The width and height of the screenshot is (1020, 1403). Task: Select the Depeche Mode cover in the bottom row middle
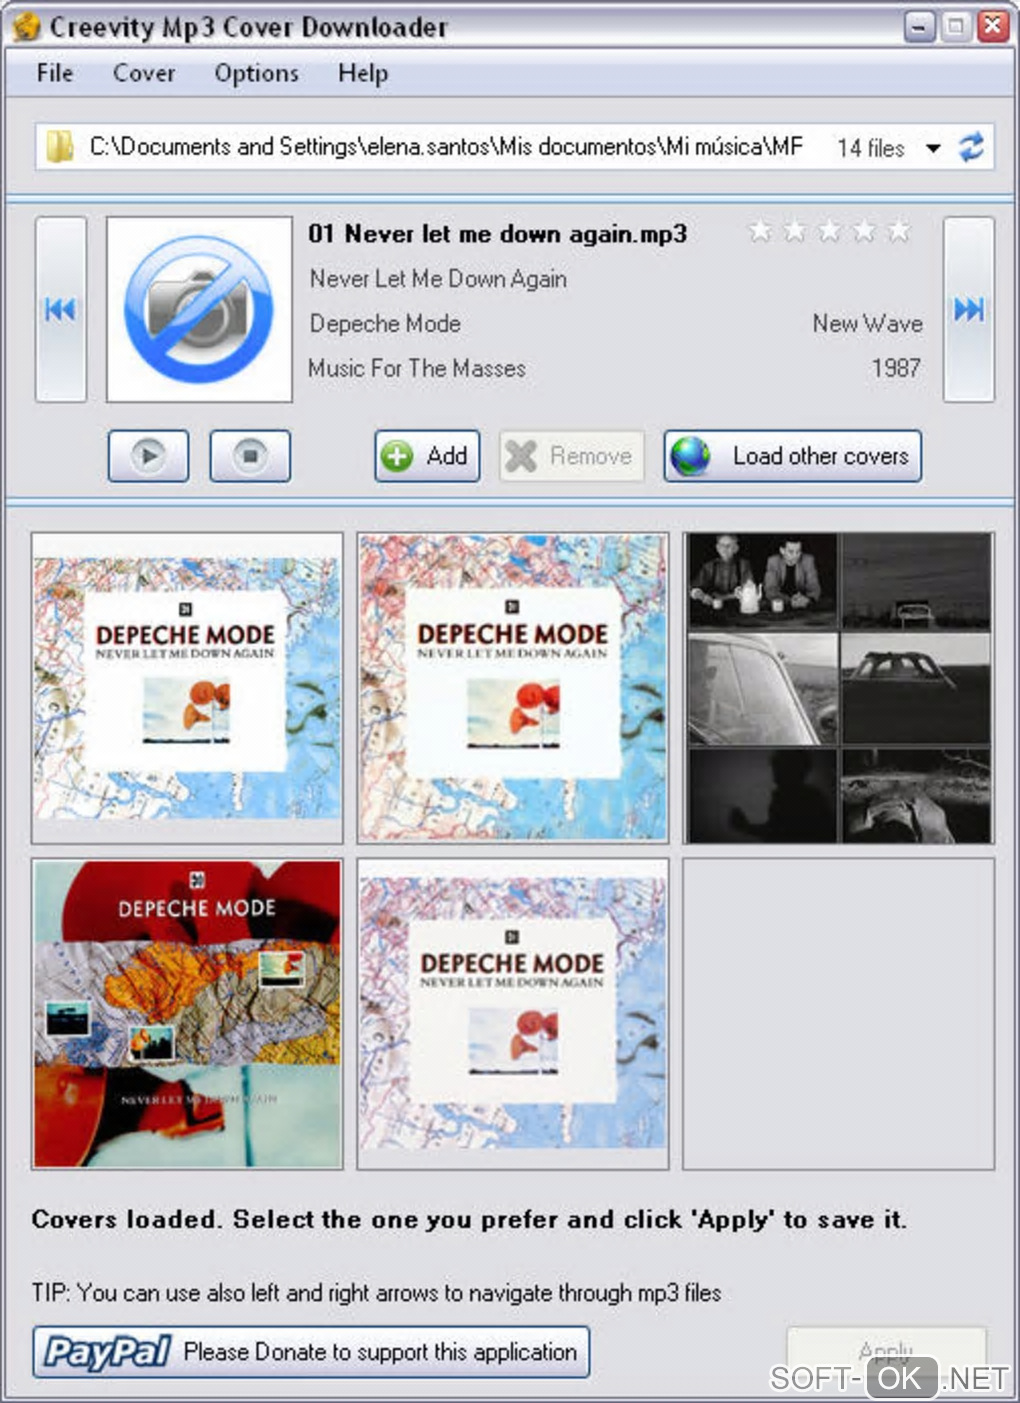point(513,1013)
